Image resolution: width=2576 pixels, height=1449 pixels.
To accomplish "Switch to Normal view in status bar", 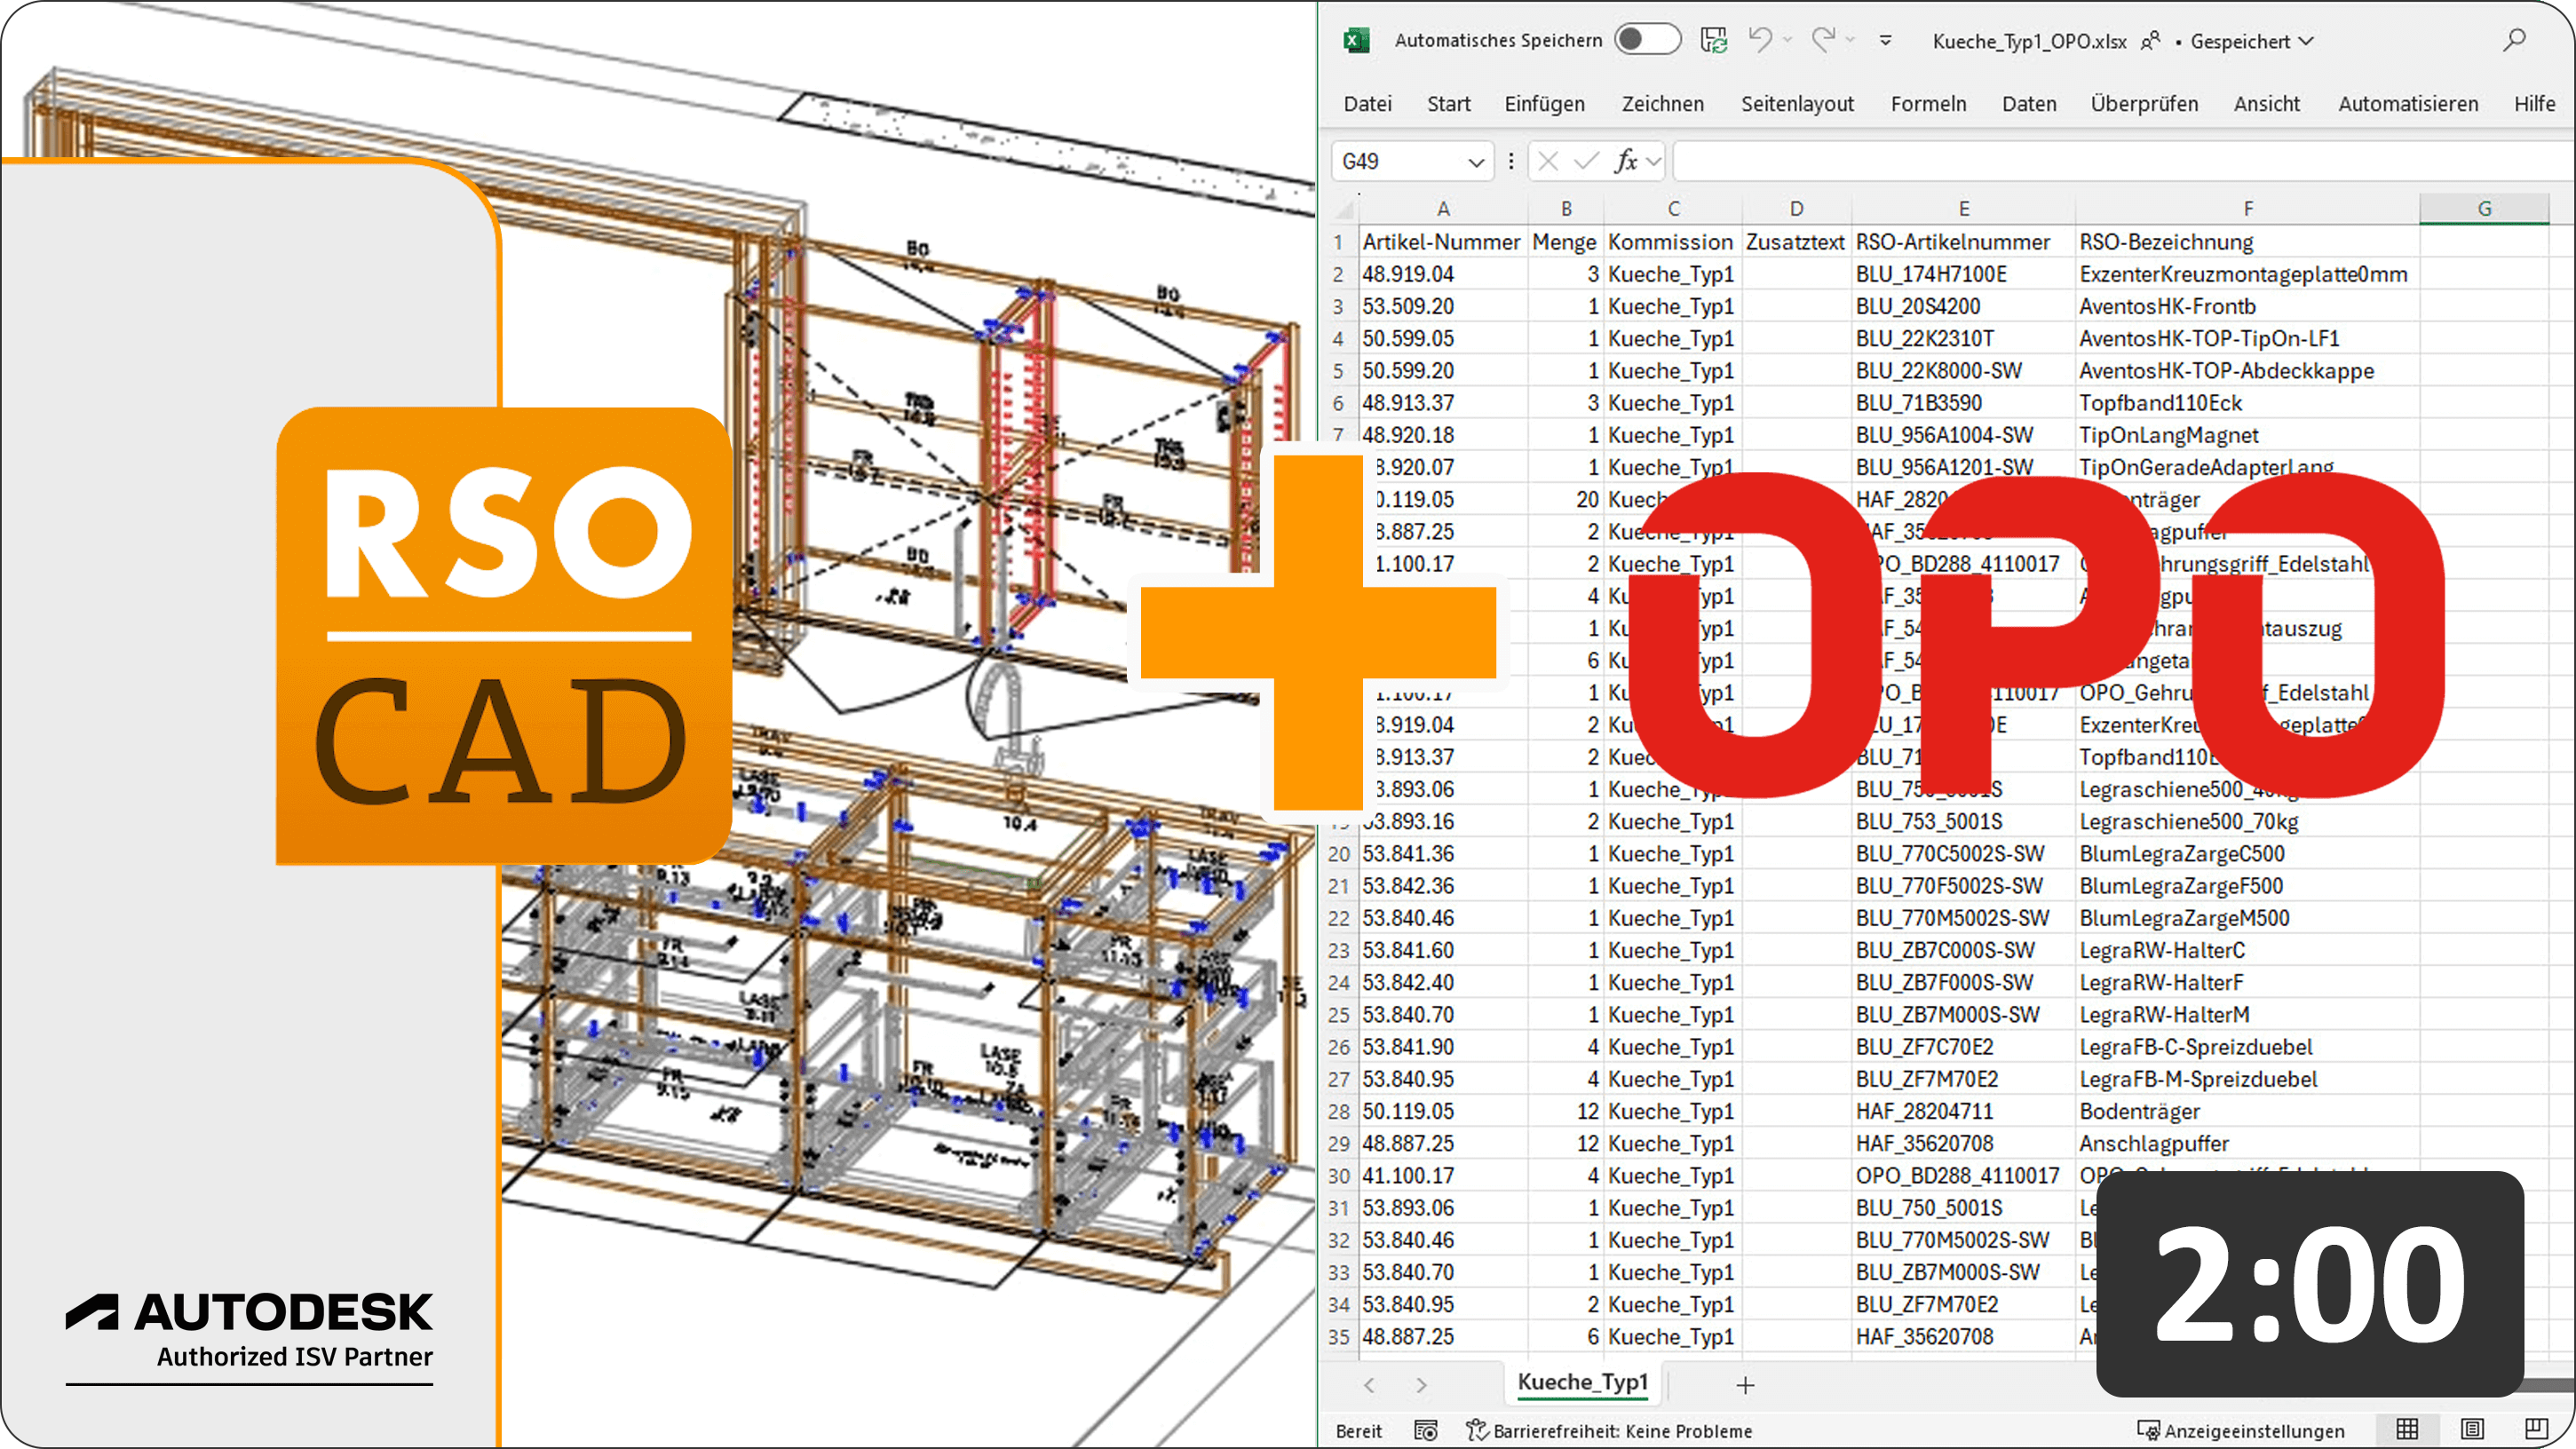I will tap(2407, 1430).
